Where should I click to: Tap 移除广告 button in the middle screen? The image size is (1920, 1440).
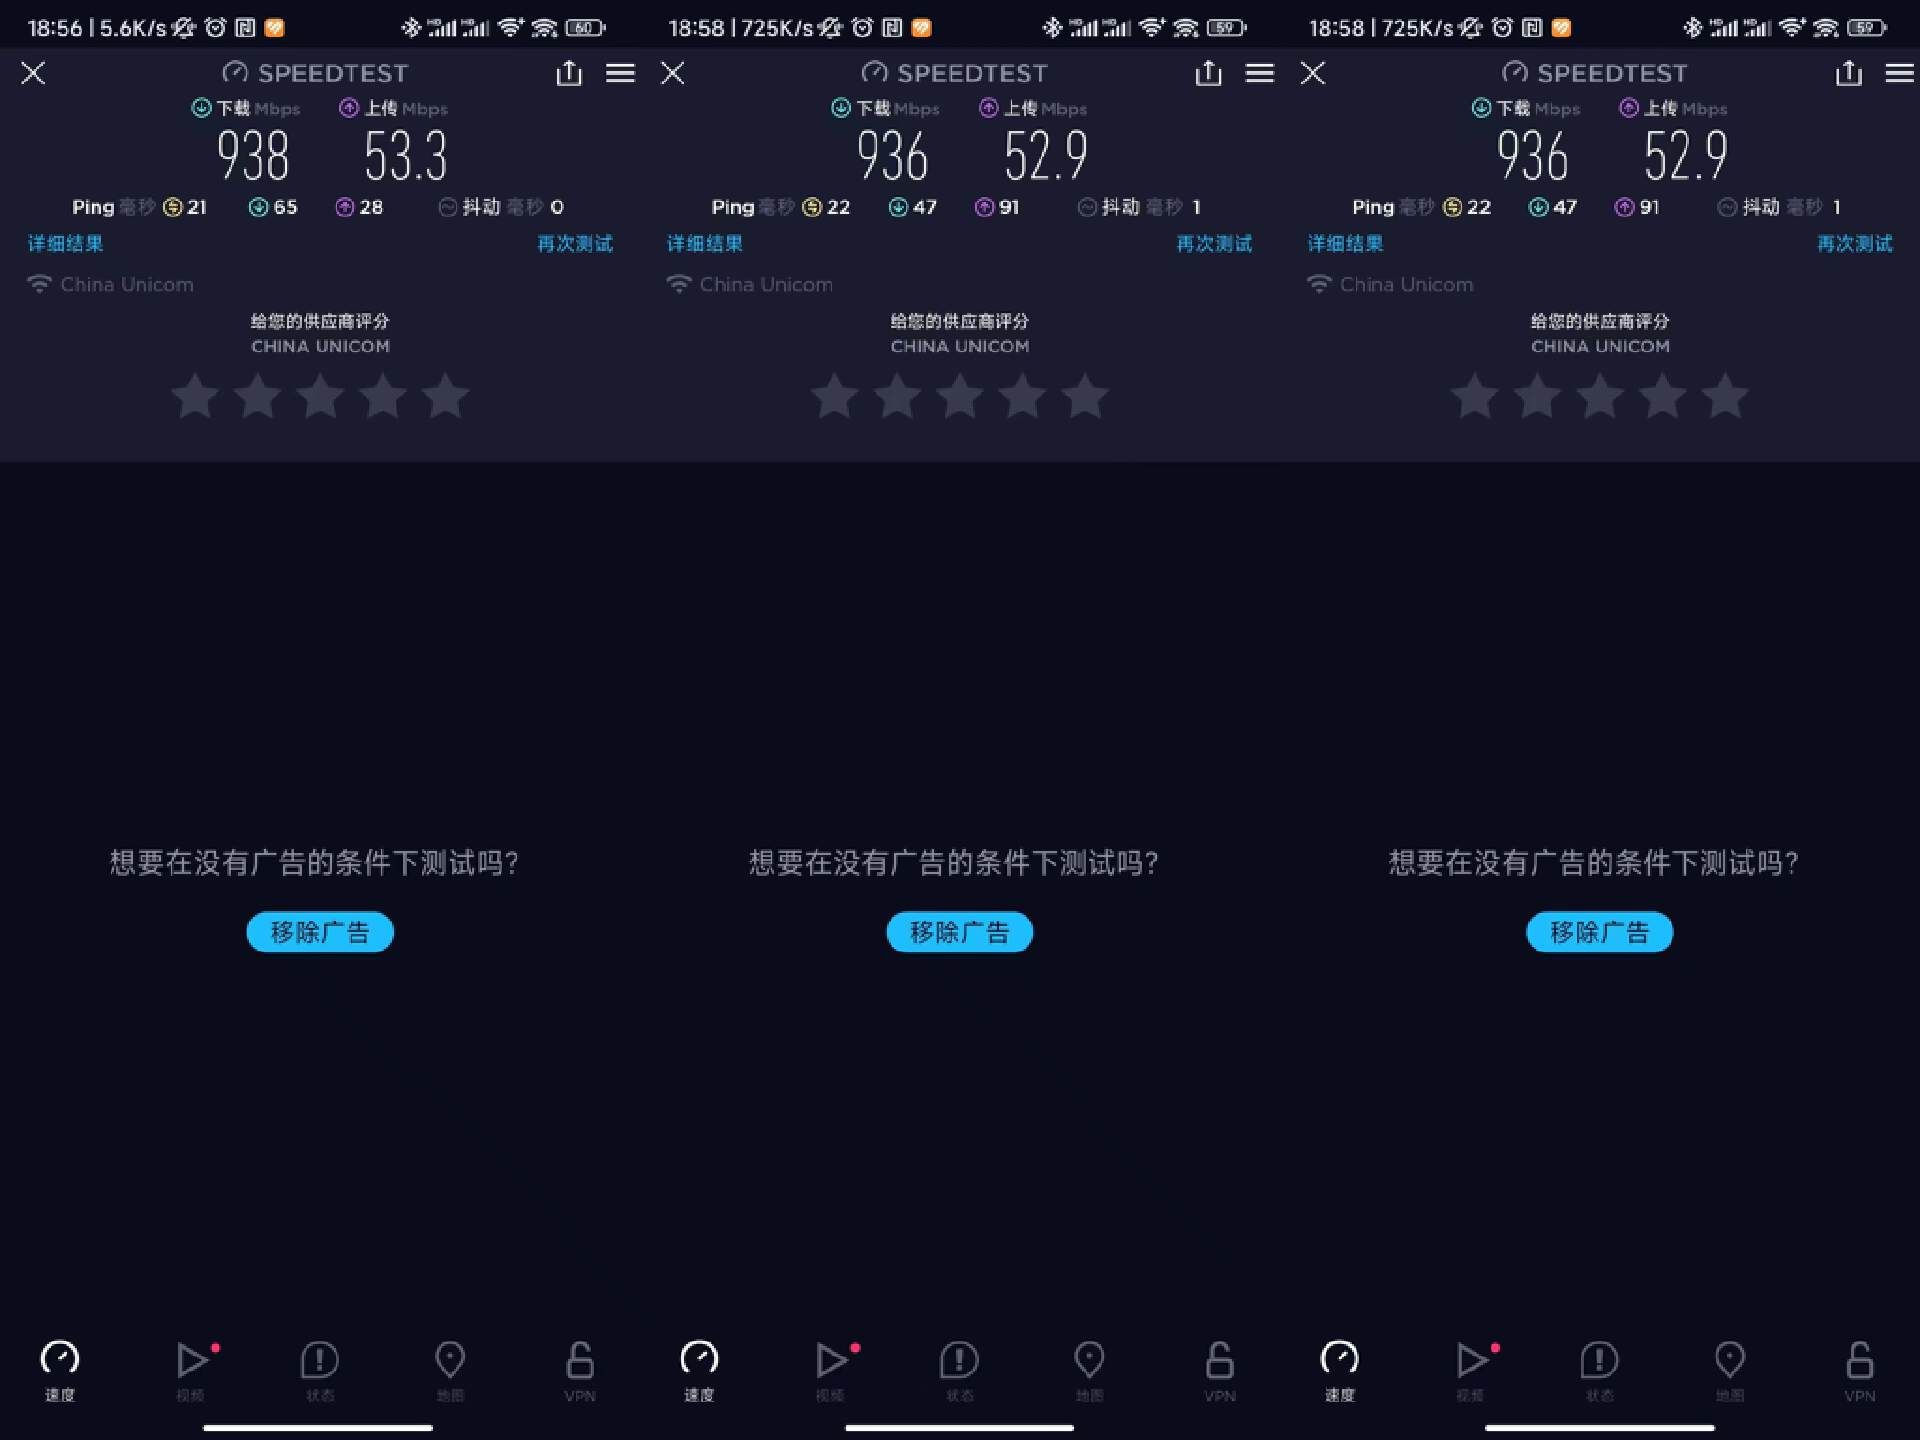960,932
